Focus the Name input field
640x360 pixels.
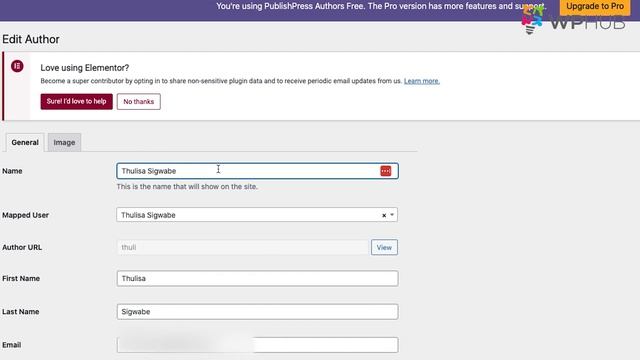point(257,171)
